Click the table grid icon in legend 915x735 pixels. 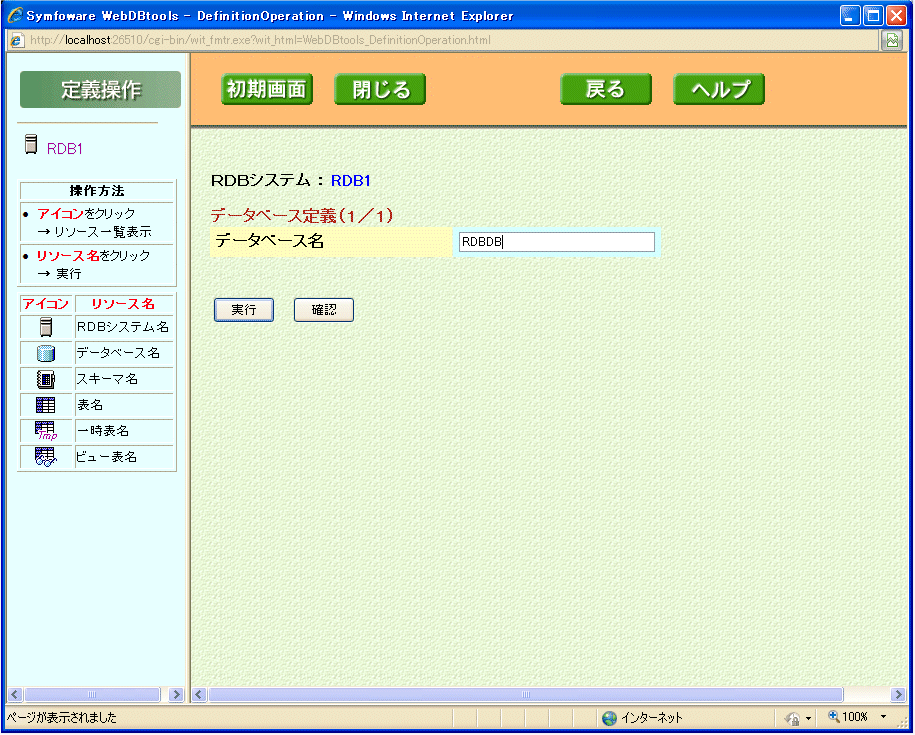tap(45, 405)
